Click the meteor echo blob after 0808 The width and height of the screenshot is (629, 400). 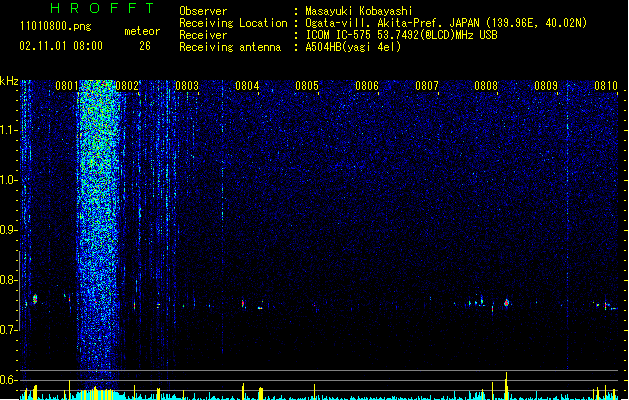507,303
